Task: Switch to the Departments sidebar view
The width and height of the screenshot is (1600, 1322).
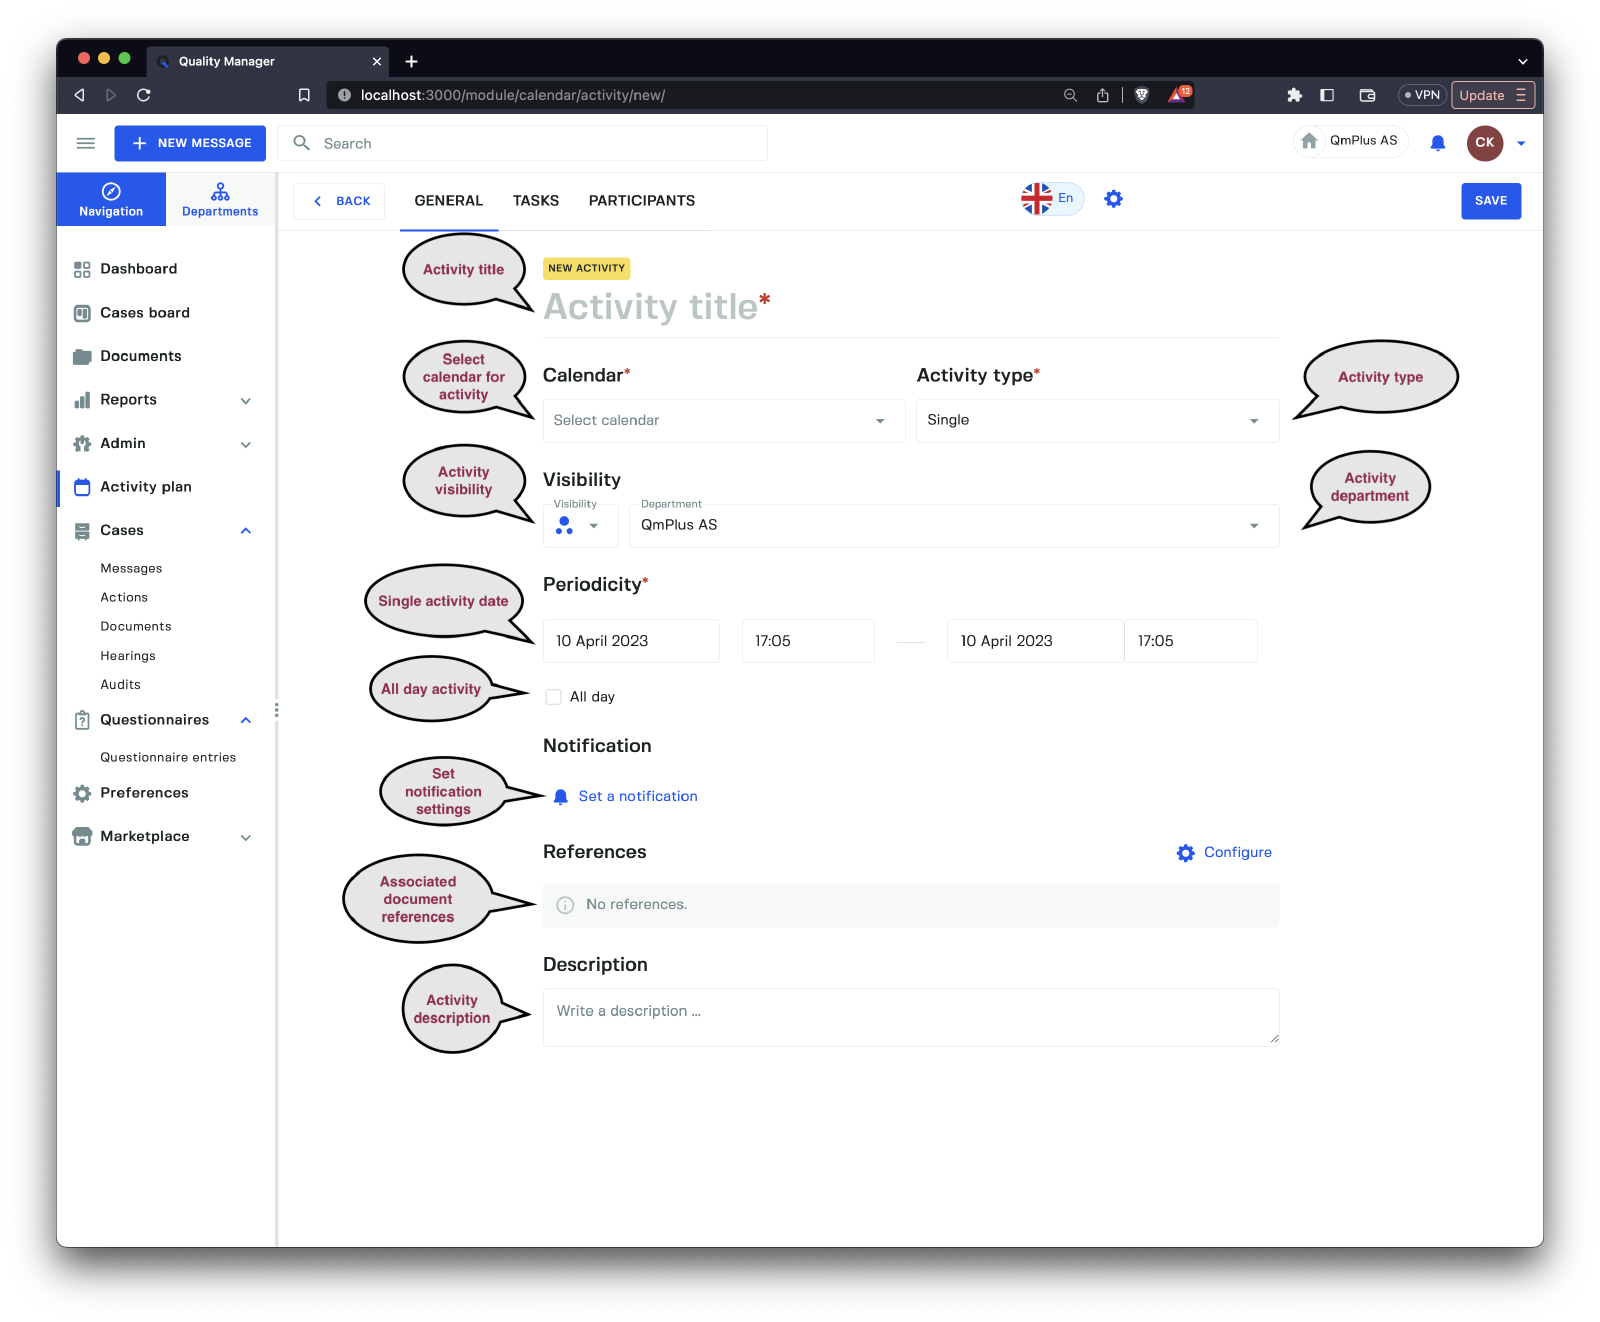Action: point(220,199)
